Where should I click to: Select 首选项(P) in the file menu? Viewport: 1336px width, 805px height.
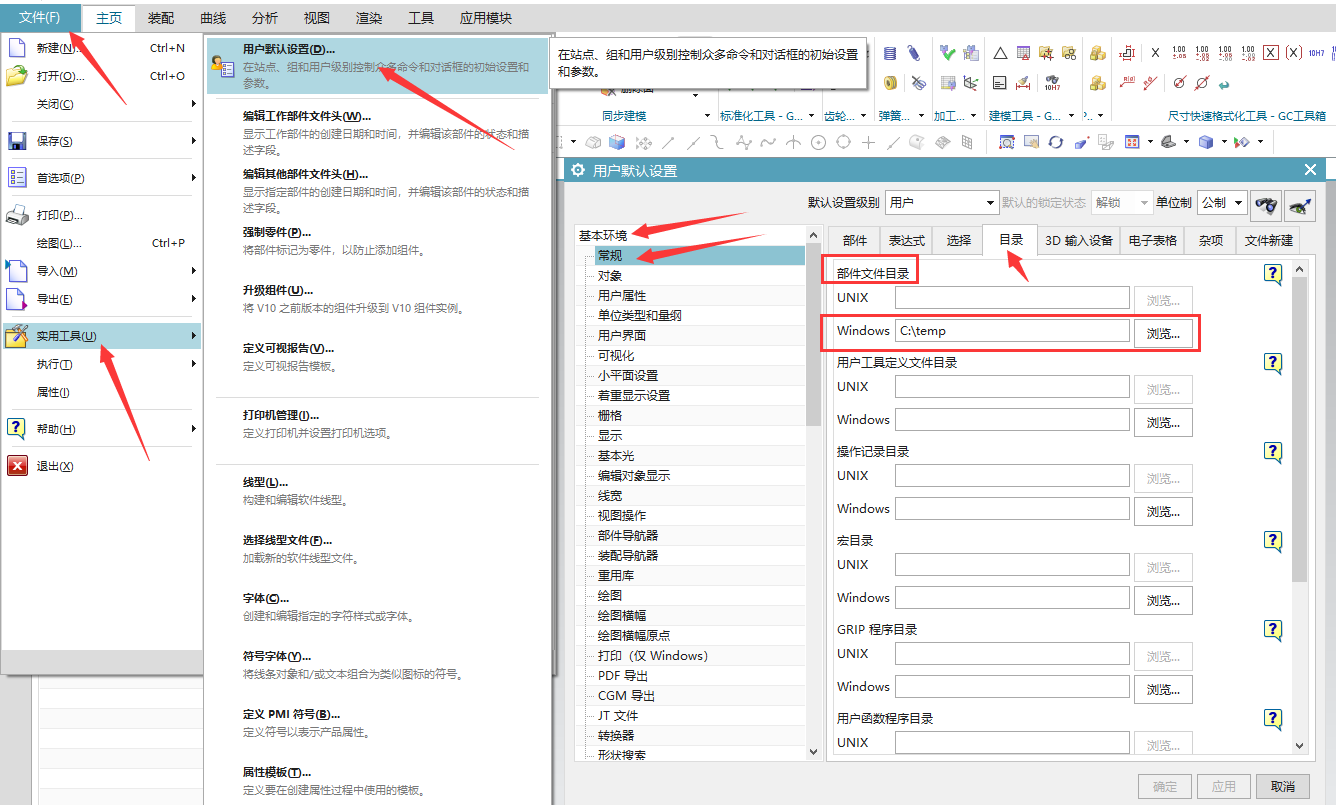tap(60, 178)
